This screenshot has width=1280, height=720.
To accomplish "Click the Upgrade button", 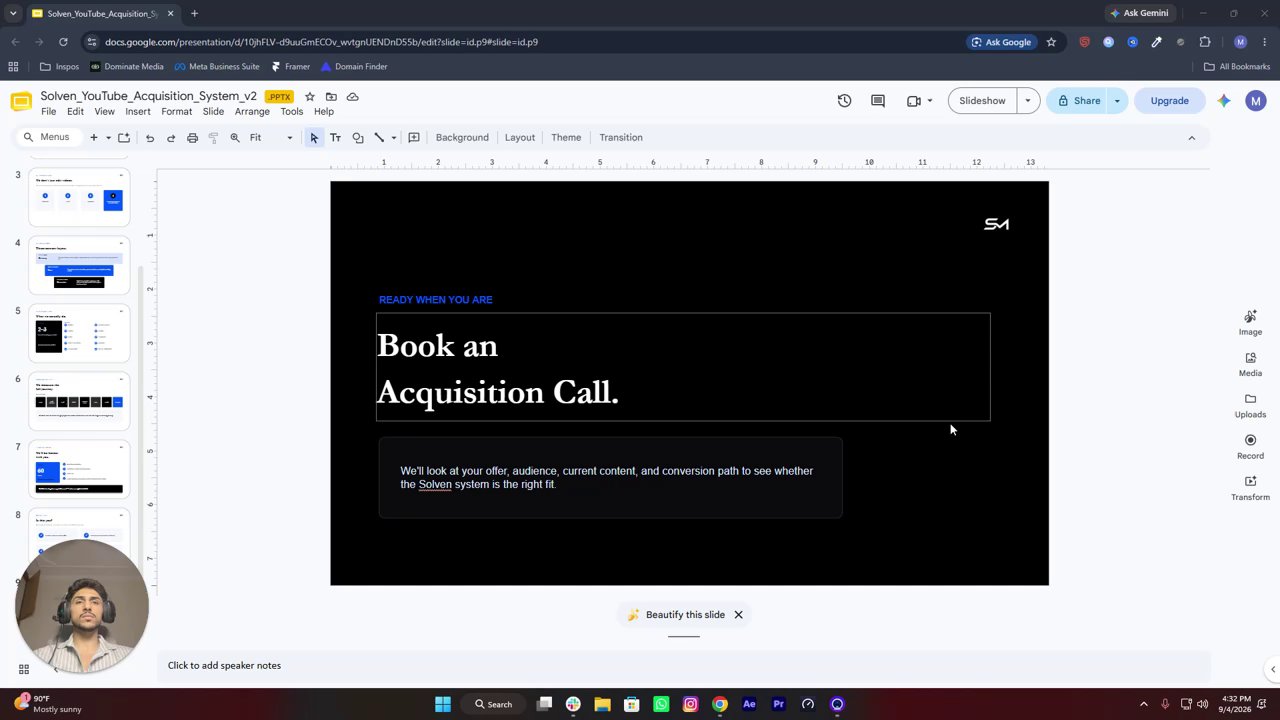I will (x=1169, y=101).
